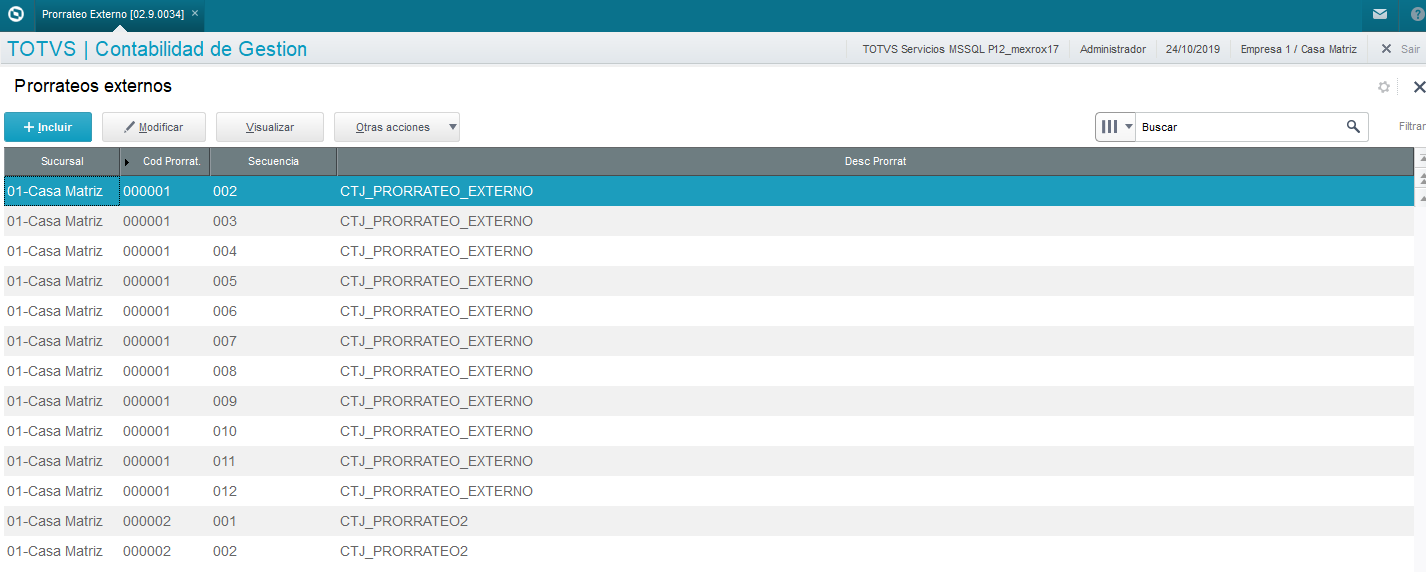1426x572 pixels.
Task: Select the row with Secuencia 009
Action: pyautogui.click(x=708, y=401)
